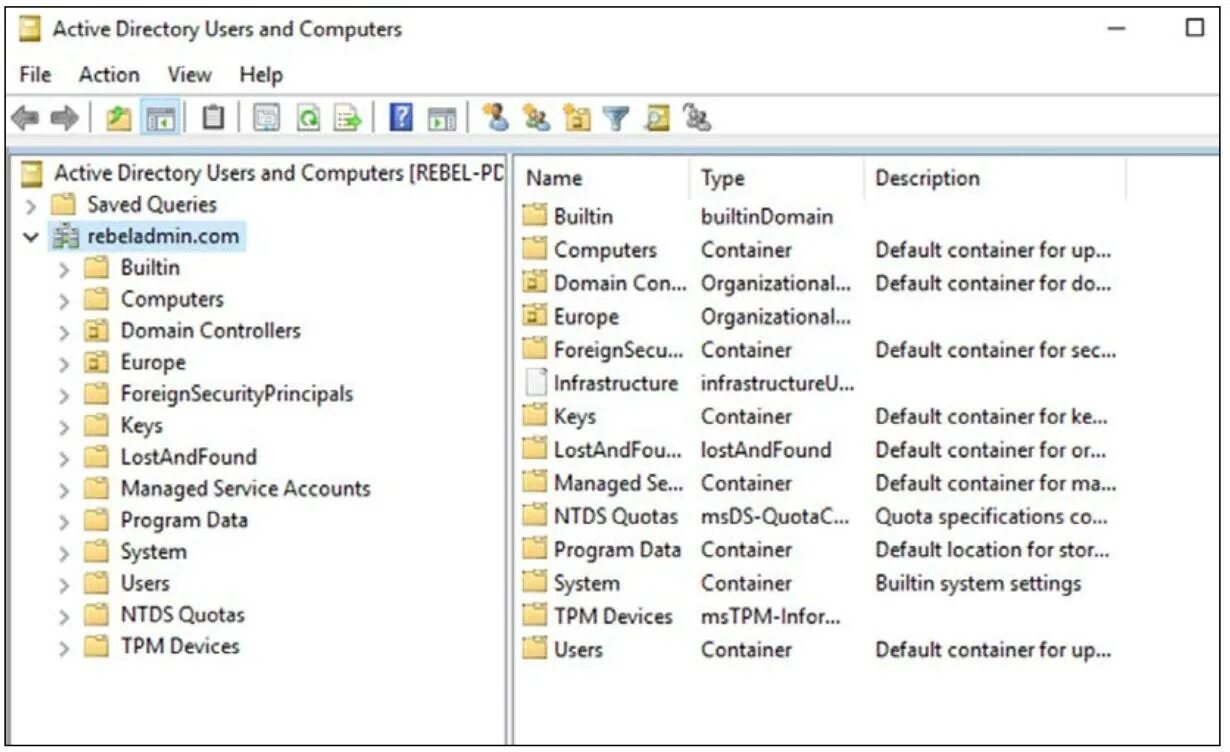Select Program Data in the console tree
The width and height of the screenshot is (1230, 752).
pos(184,520)
